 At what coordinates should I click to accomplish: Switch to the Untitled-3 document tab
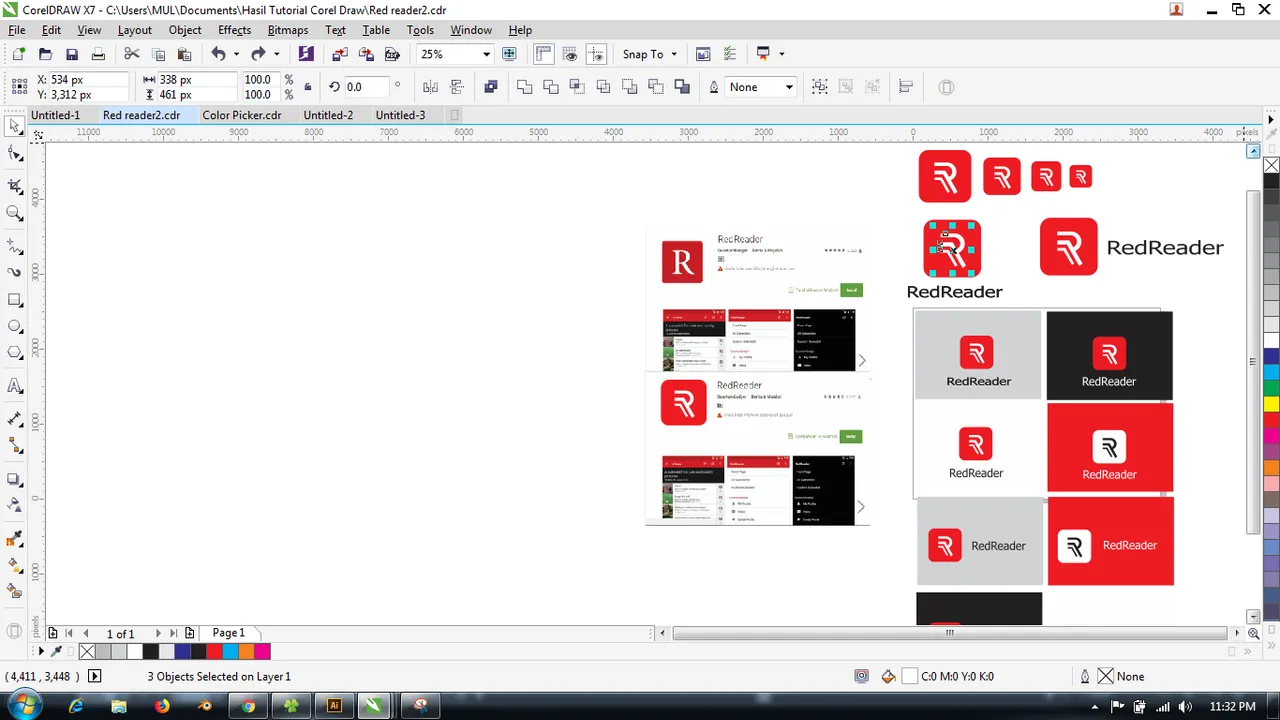pyautogui.click(x=400, y=115)
